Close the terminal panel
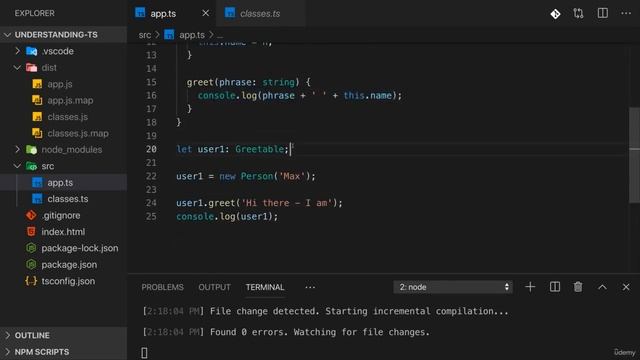 point(626,287)
